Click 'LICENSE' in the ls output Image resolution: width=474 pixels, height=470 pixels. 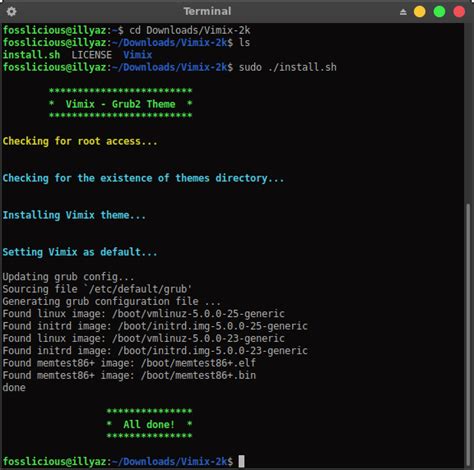(92, 55)
